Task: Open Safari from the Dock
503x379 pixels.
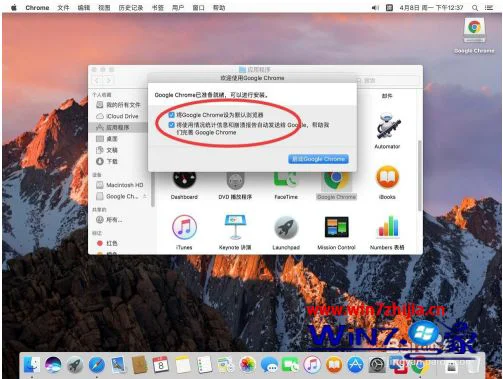Action: tap(97, 365)
